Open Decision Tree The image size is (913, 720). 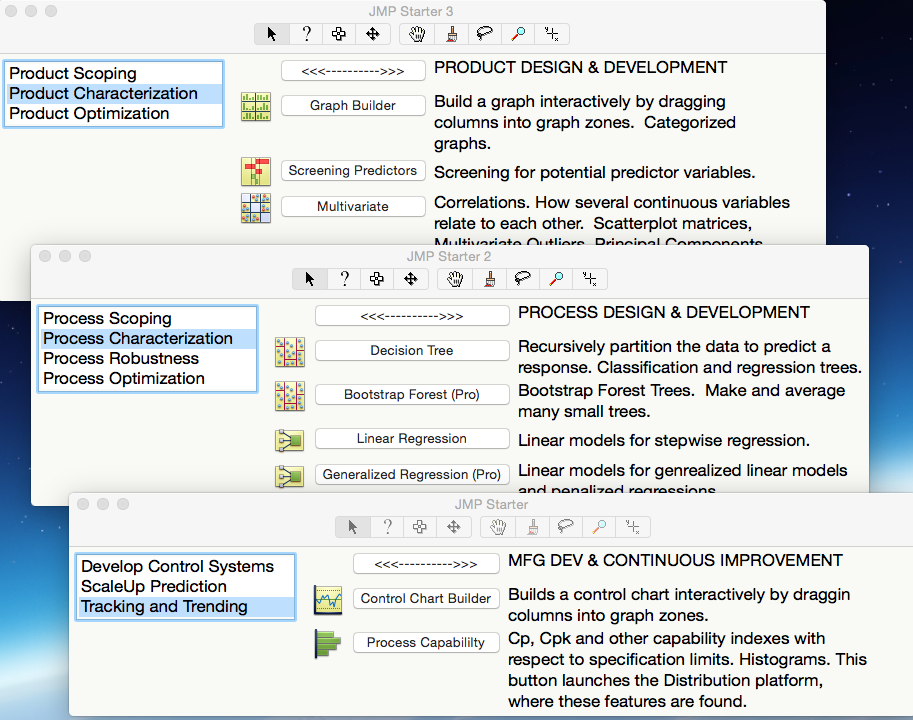(412, 350)
